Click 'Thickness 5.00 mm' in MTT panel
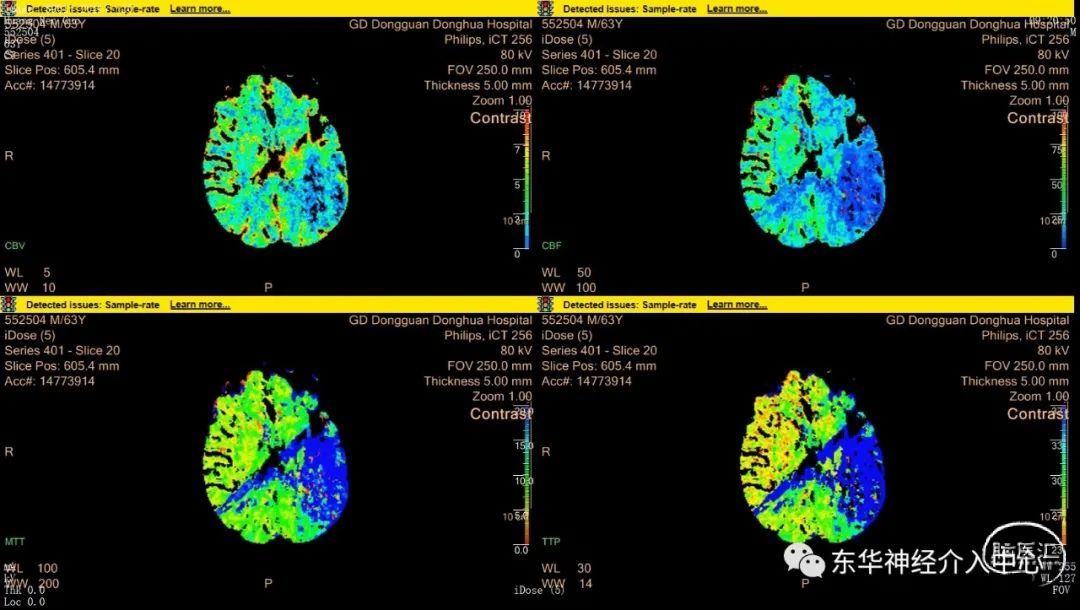Viewport: 1080px width, 610px height. (x=478, y=381)
